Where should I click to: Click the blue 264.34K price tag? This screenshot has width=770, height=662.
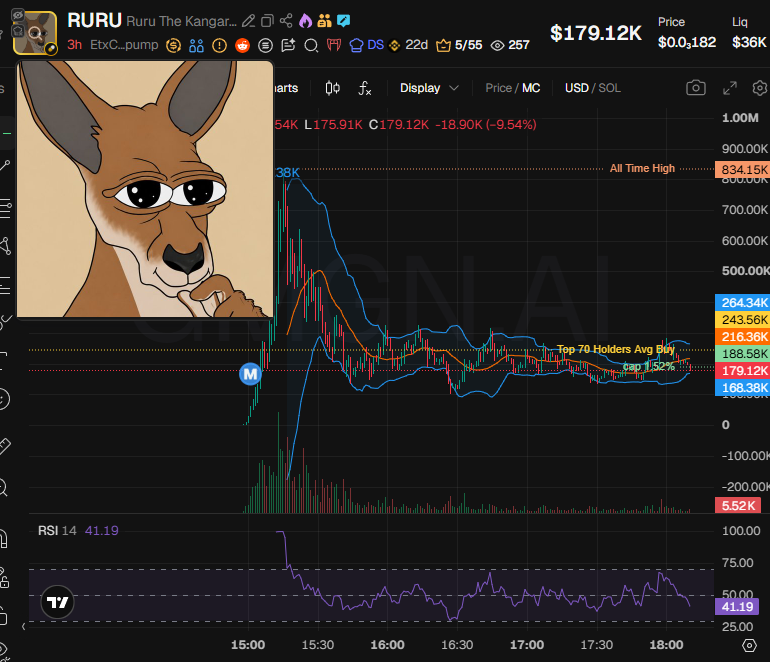[742, 303]
